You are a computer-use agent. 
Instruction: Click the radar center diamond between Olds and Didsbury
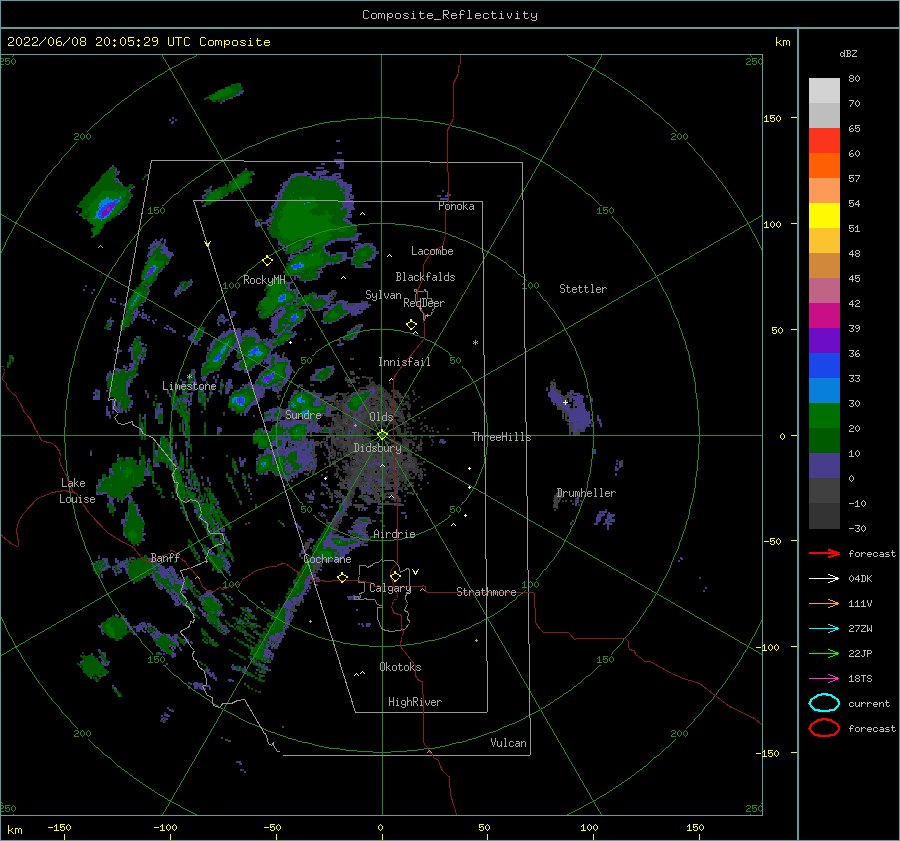[382, 435]
